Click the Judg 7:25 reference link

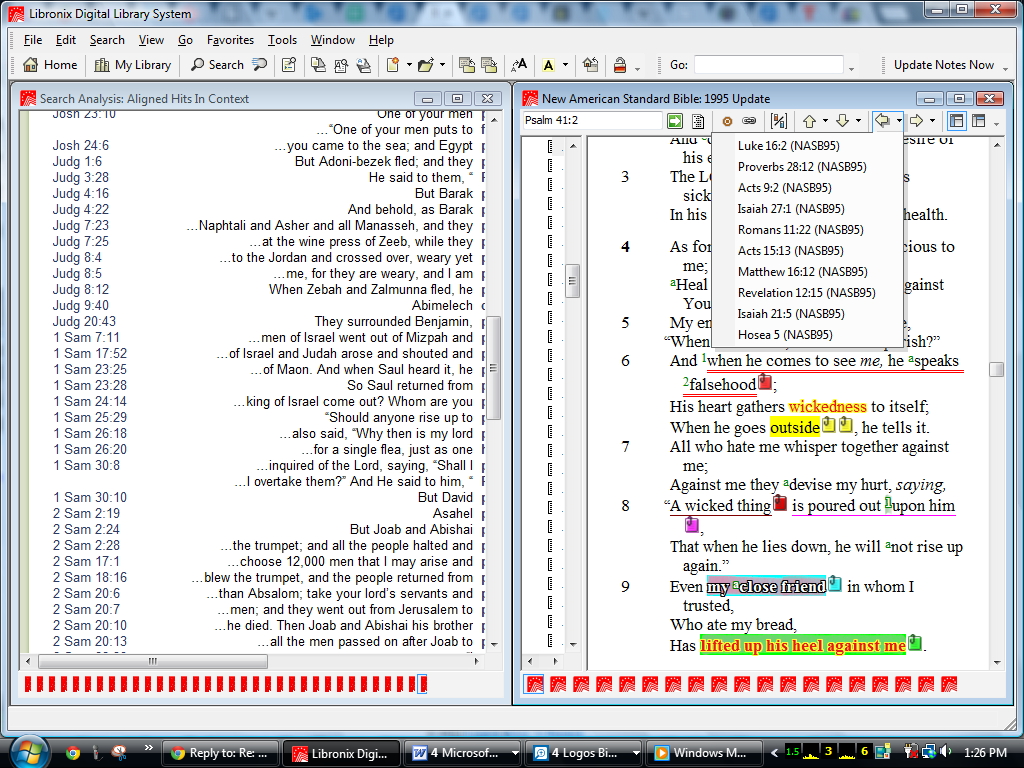[81, 241]
